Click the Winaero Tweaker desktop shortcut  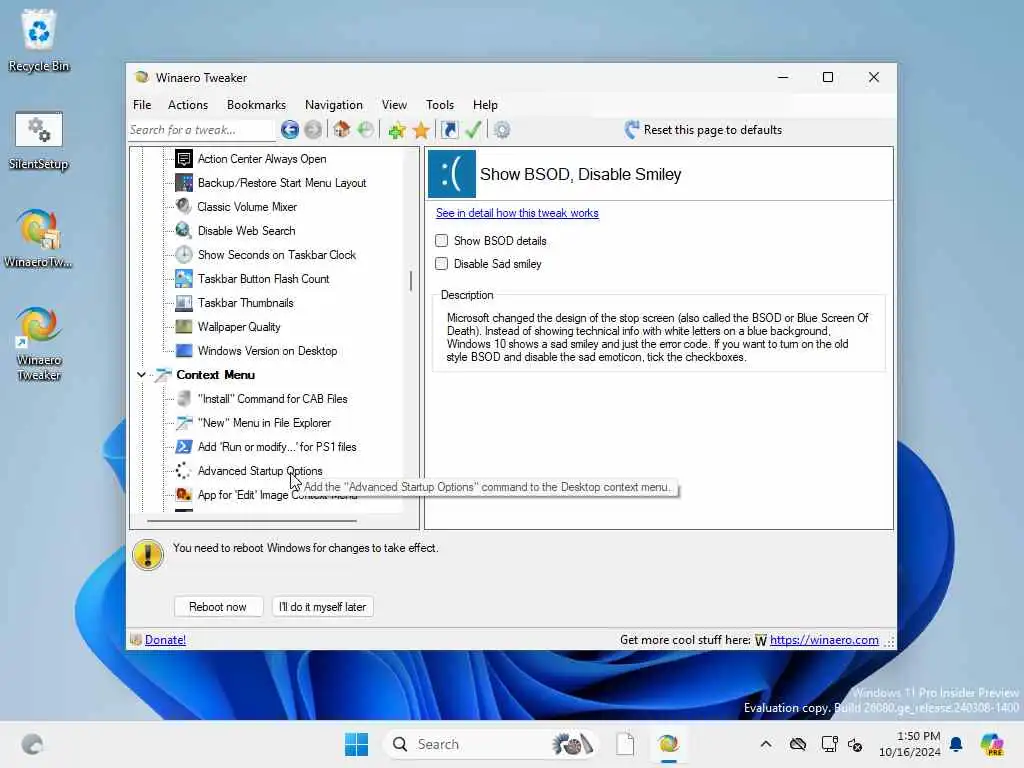39,343
